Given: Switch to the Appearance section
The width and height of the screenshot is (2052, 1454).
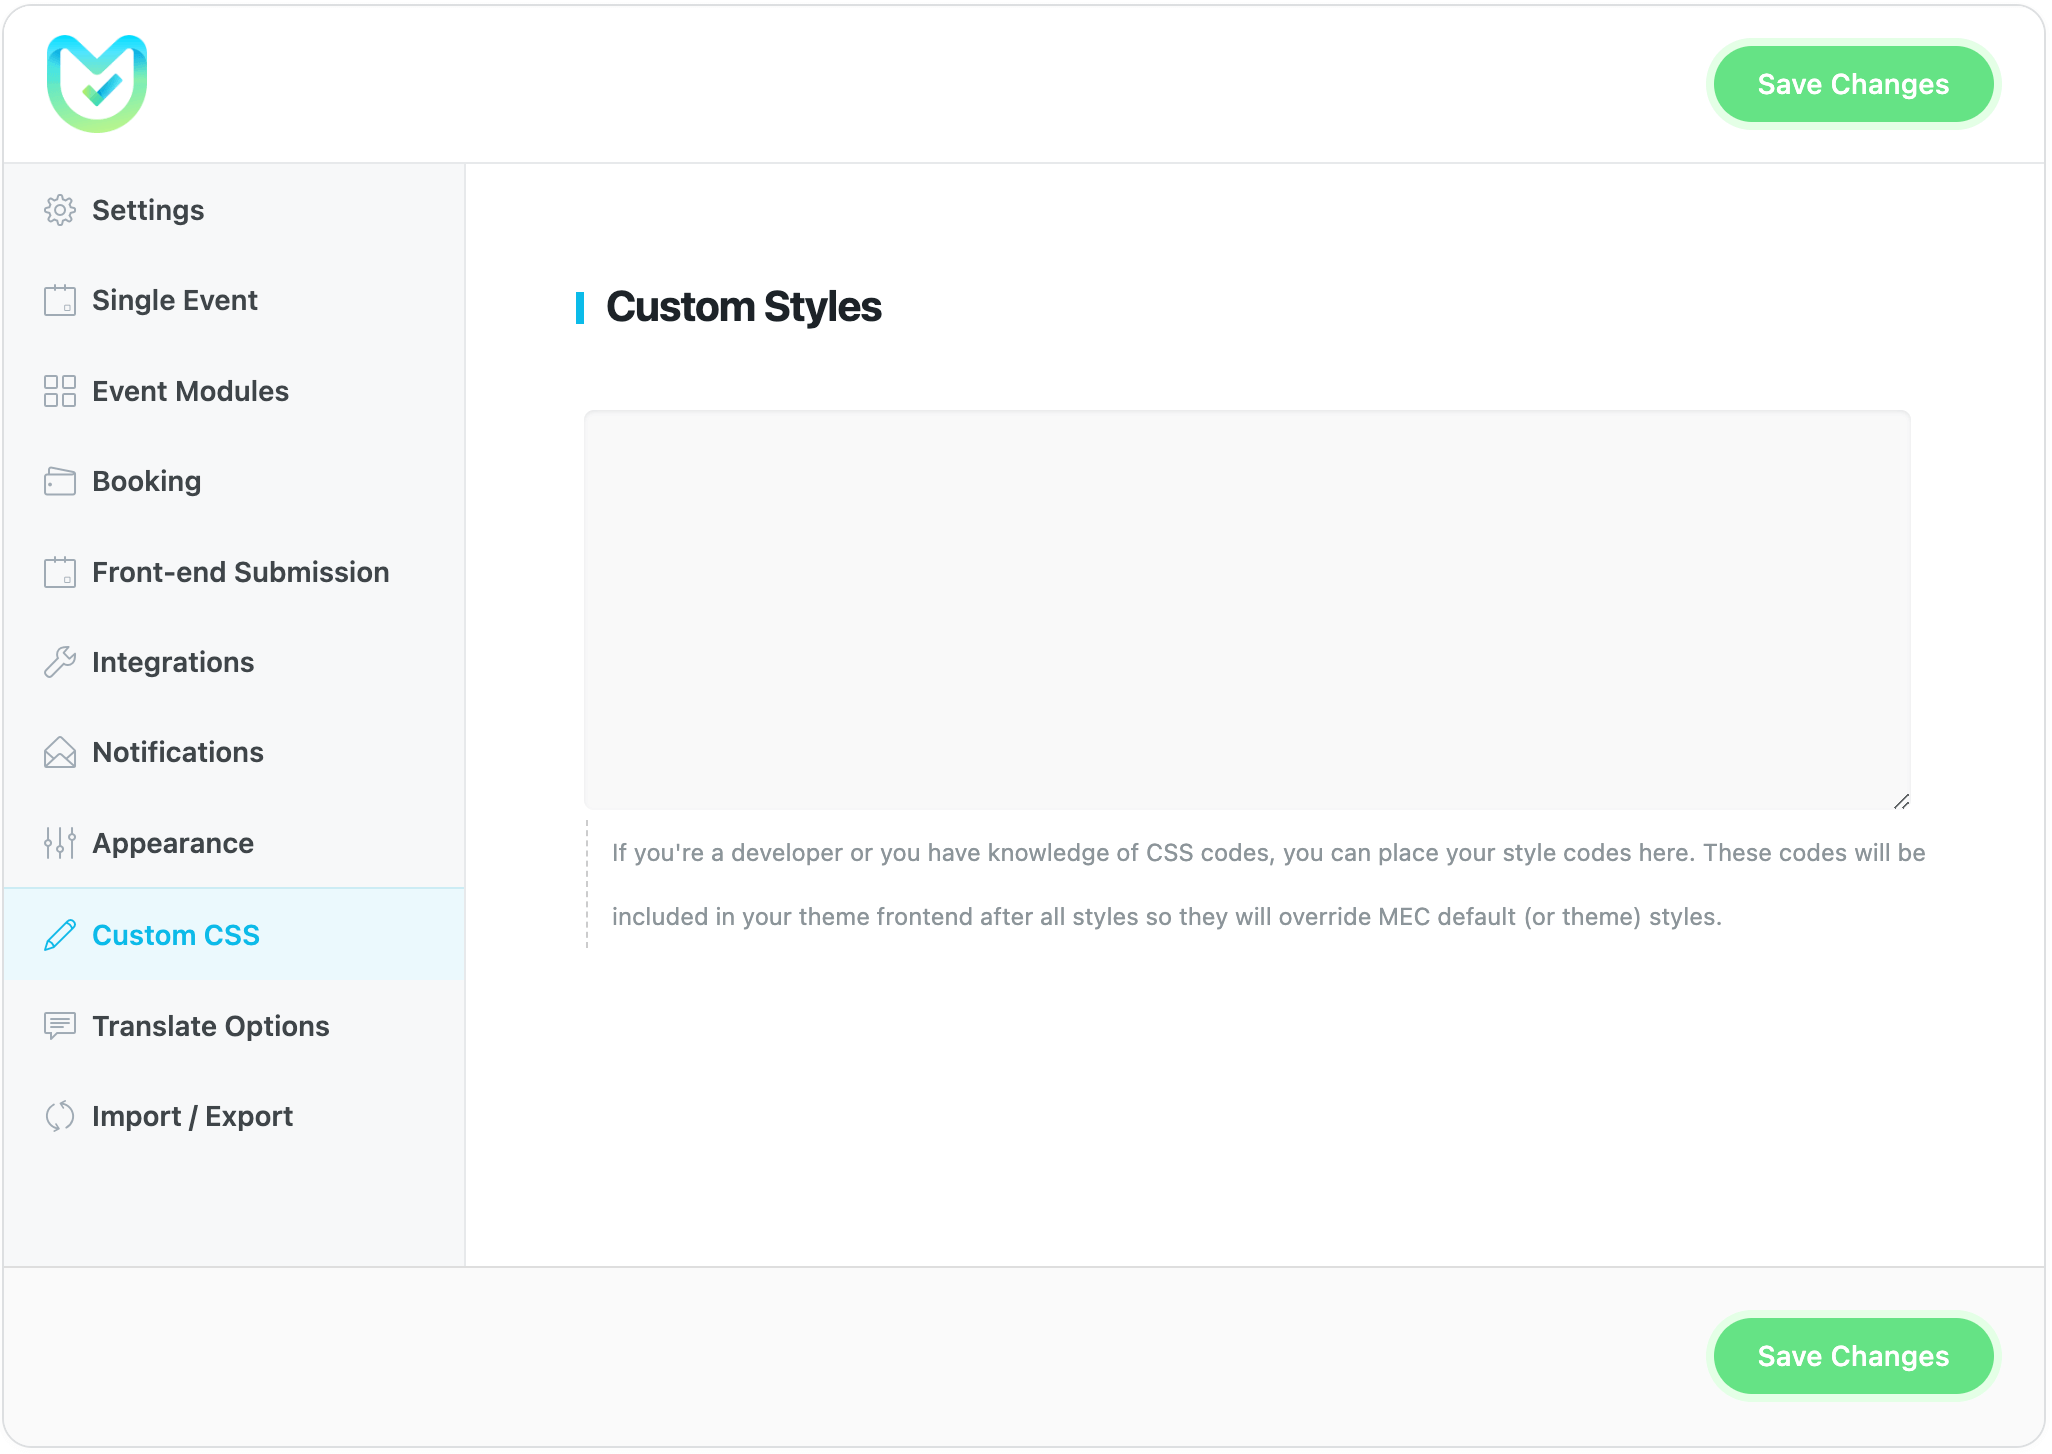Looking at the screenshot, I should (x=172, y=843).
